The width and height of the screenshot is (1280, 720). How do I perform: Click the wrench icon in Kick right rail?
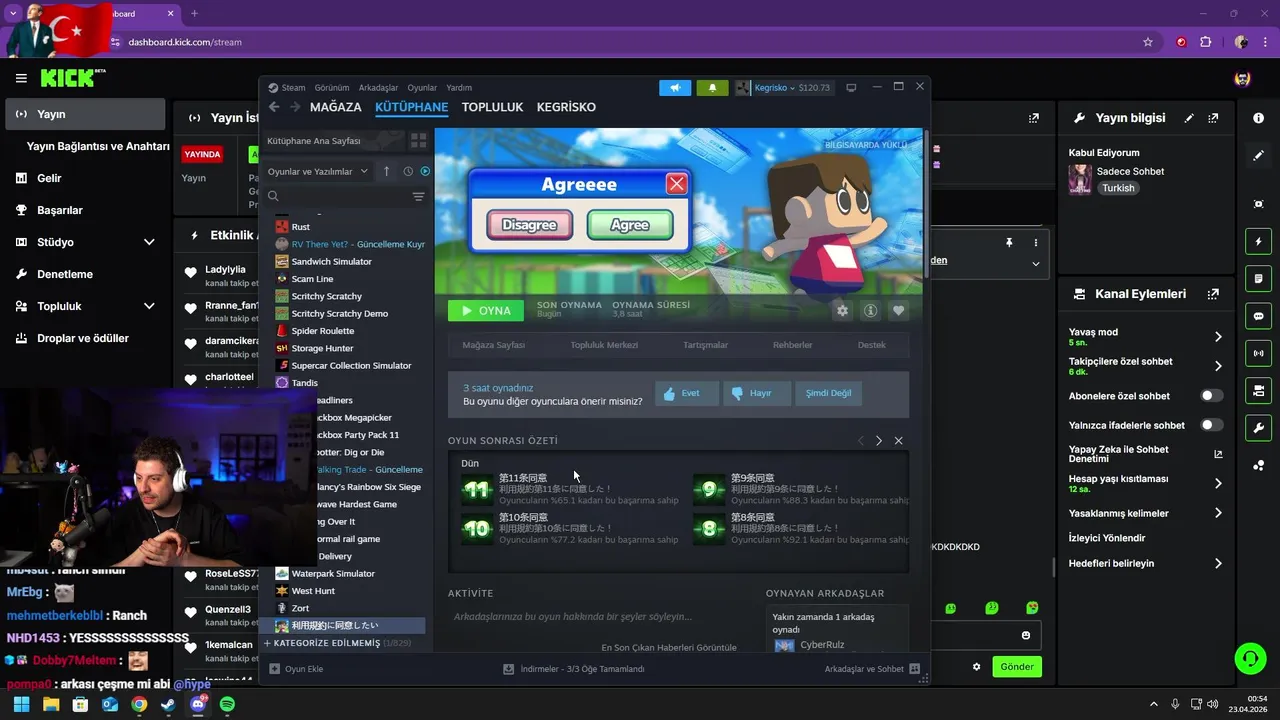pos(1258,428)
